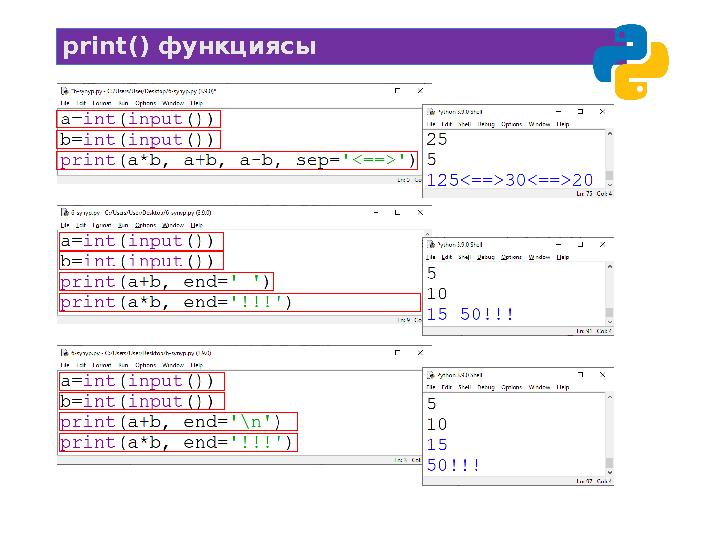The width and height of the screenshot is (720, 540).
Task: Maximize the editor containing sep='<==>' code
Action: (x=397, y=90)
